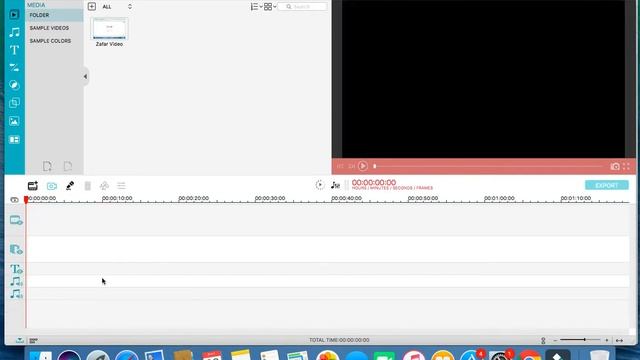Image resolution: width=640 pixels, height=360 pixels.
Task: Open the Overlays sidebar icon
Action: point(14,103)
